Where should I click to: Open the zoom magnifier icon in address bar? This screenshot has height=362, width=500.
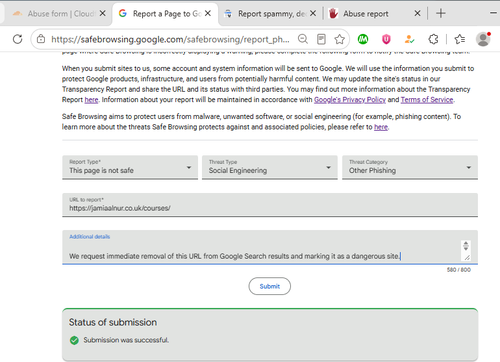[303, 39]
